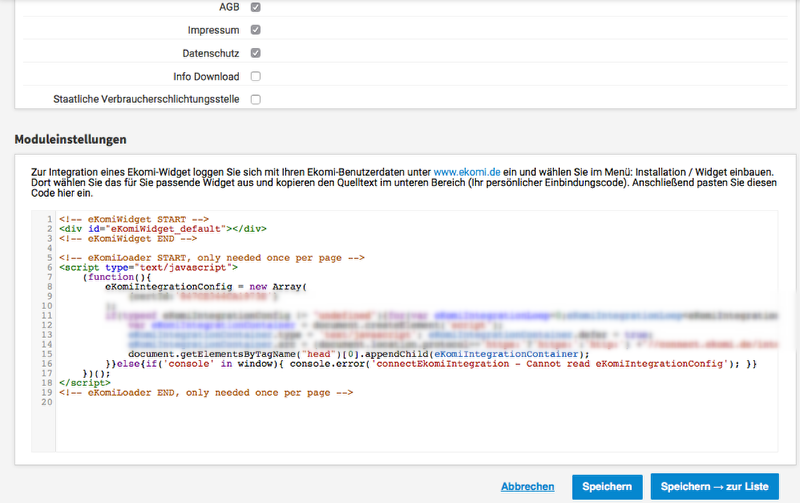Image resolution: width=800 pixels, height=503 pixels.
Task: Disable the Datenschutz checkbox
Action: (x=255, y=53)
